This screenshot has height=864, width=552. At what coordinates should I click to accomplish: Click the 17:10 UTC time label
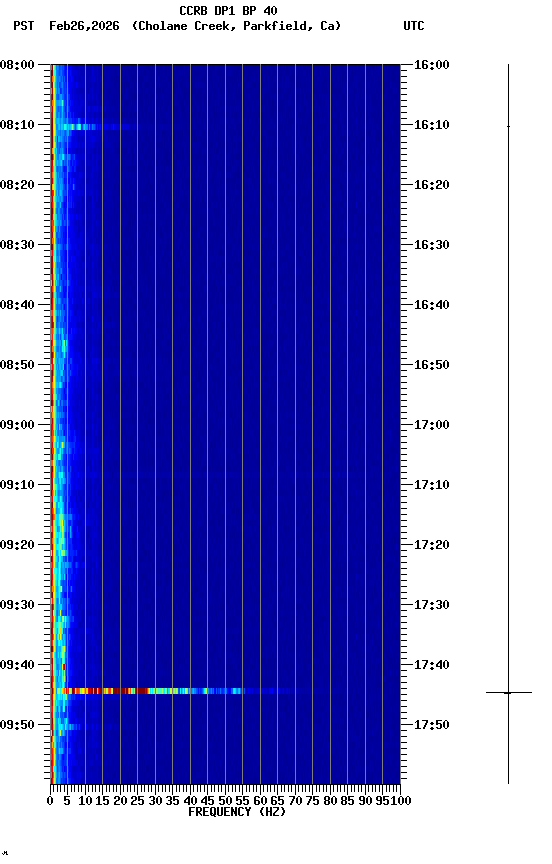pos(432,485)
